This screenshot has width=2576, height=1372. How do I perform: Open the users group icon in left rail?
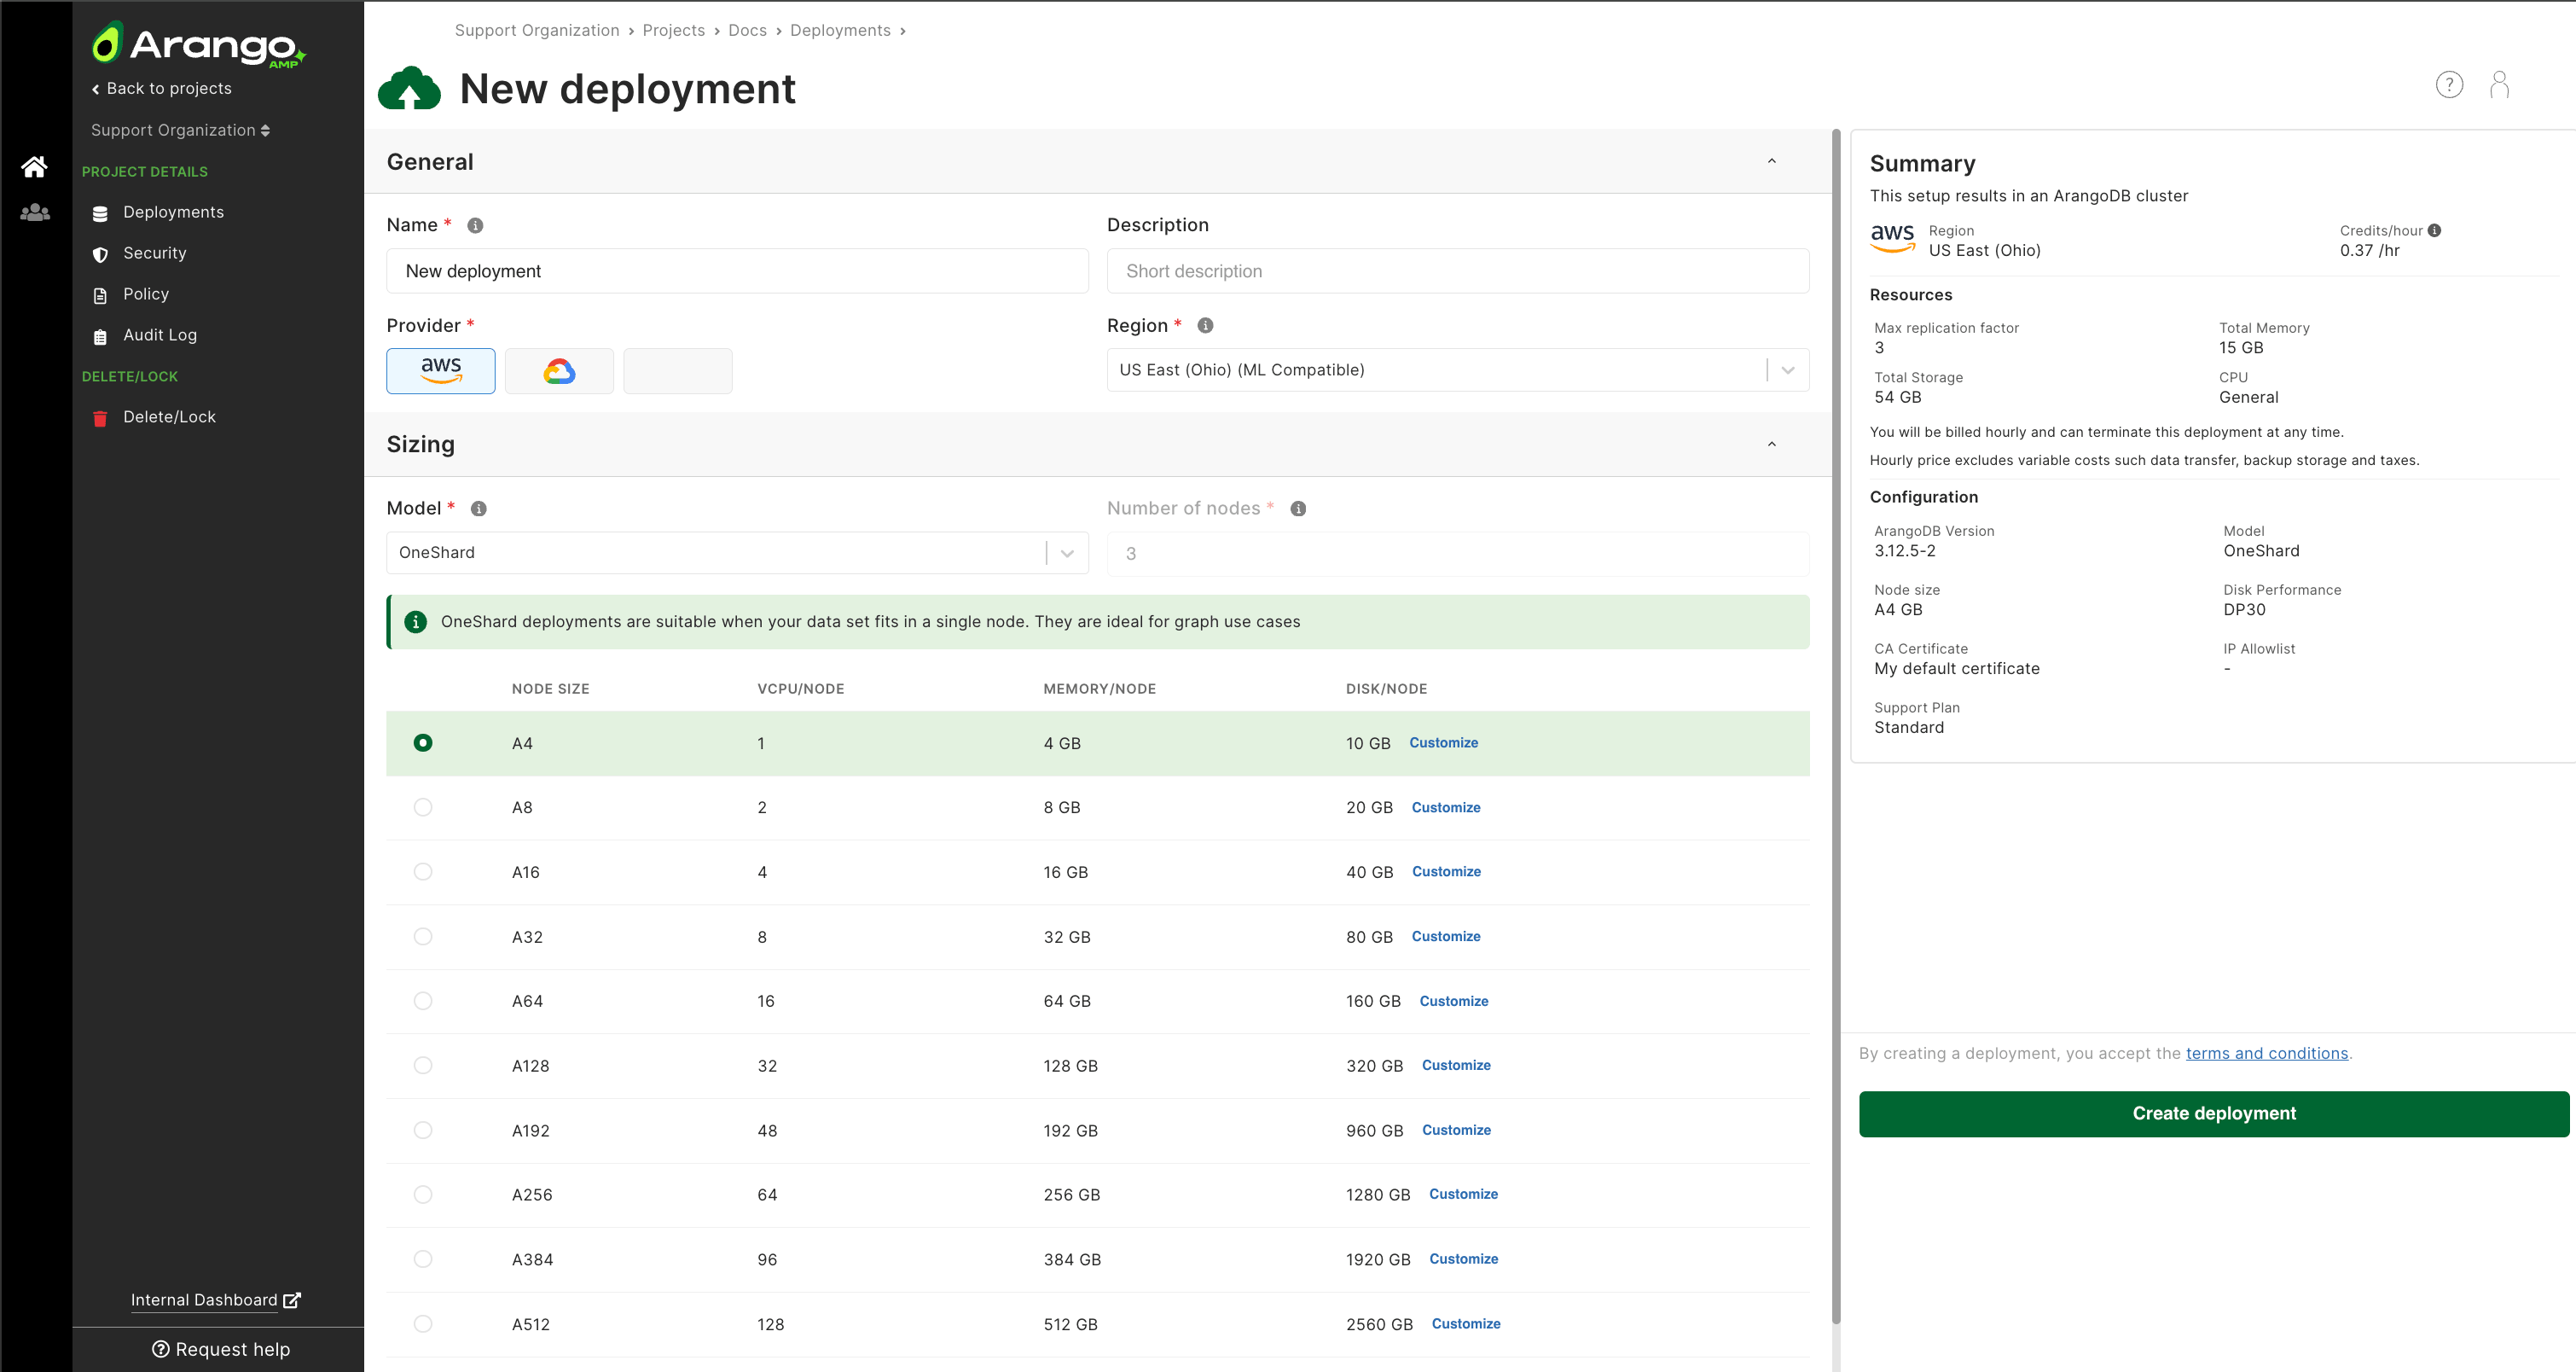pyautogui.click(x=35, y=212)
